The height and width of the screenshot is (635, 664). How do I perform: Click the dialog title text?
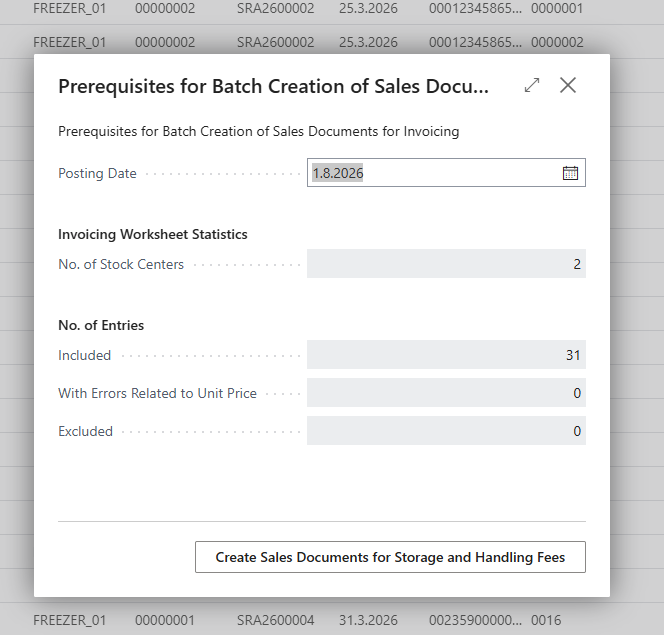(x=274, y=86)
